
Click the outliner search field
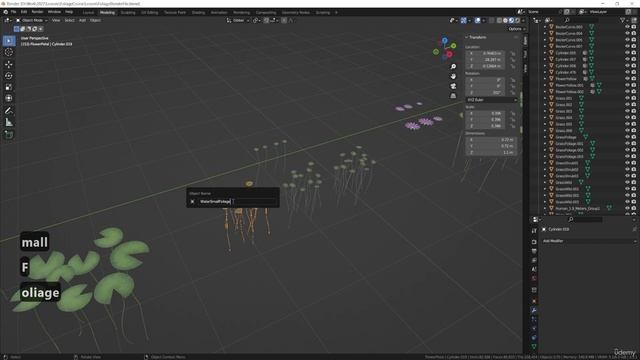point(582,20)
